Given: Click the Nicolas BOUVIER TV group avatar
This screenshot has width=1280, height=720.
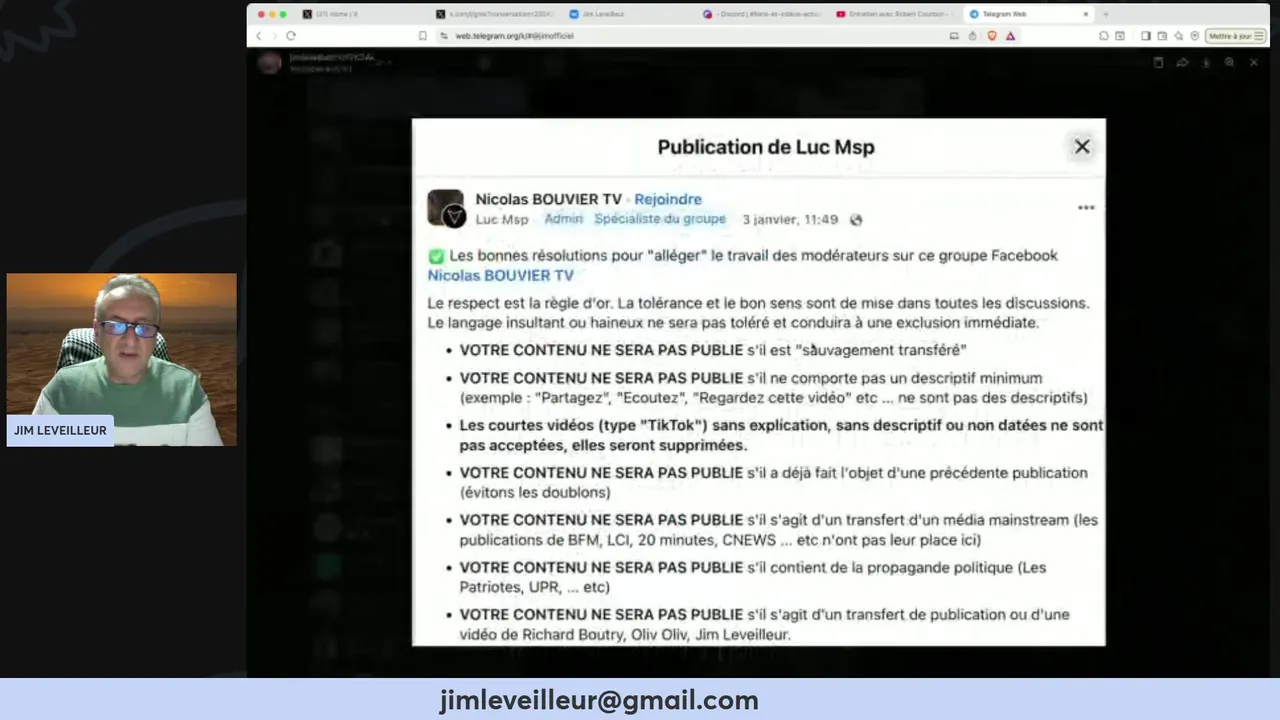Looking at the screenshot, I should pos(446,208).
